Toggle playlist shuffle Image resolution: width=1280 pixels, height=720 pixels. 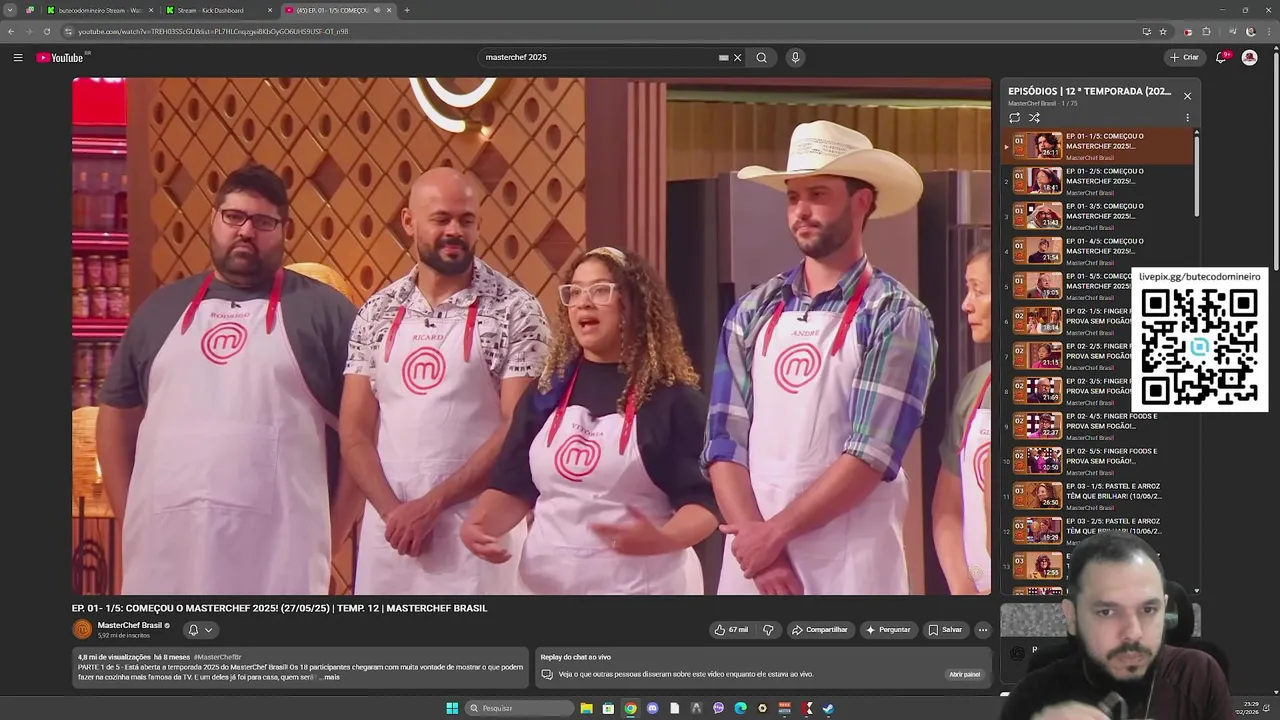click(x=1034, y=118)
